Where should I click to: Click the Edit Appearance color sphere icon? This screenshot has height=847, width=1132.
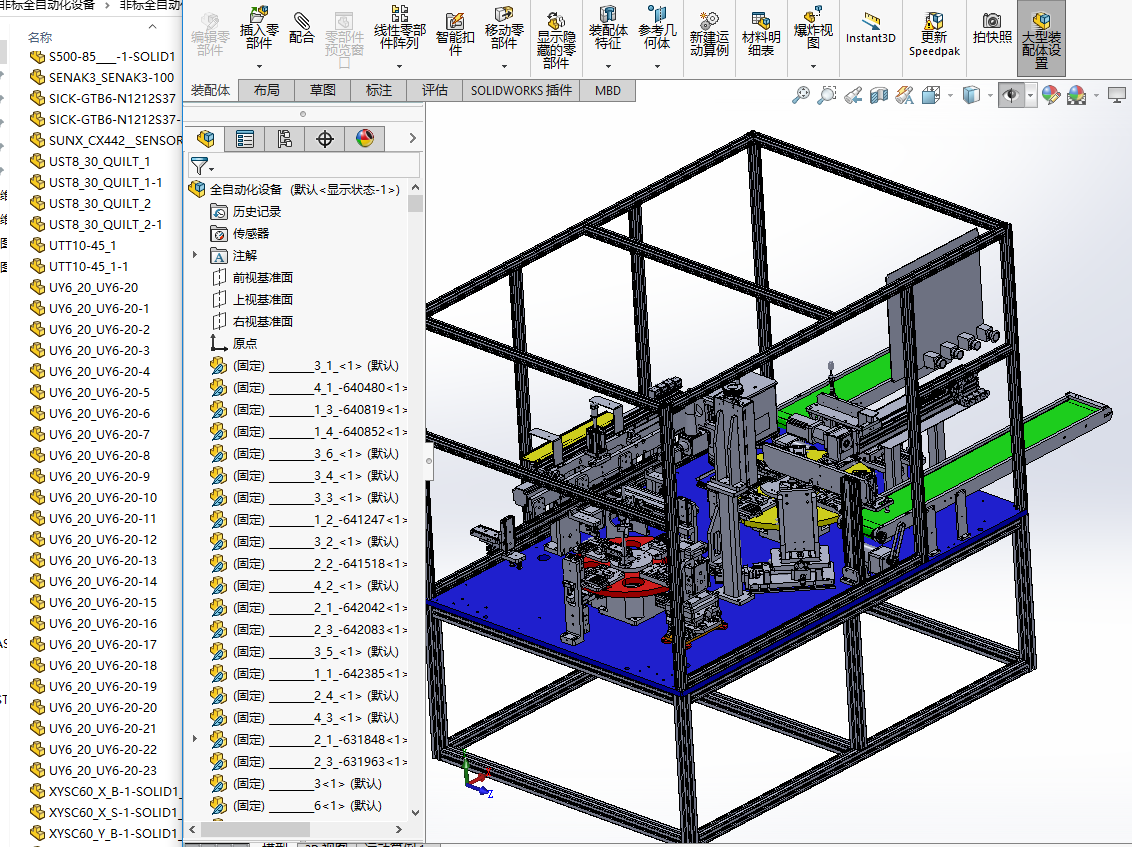point(1050,95)
